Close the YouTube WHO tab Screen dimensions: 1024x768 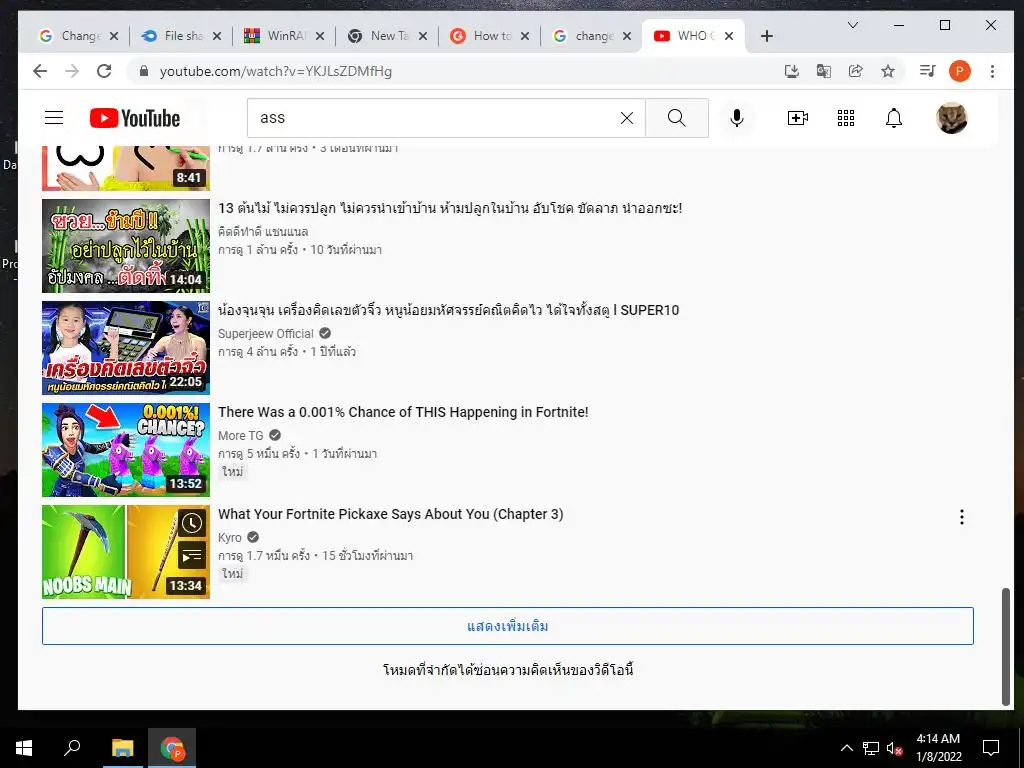point(729,37)
